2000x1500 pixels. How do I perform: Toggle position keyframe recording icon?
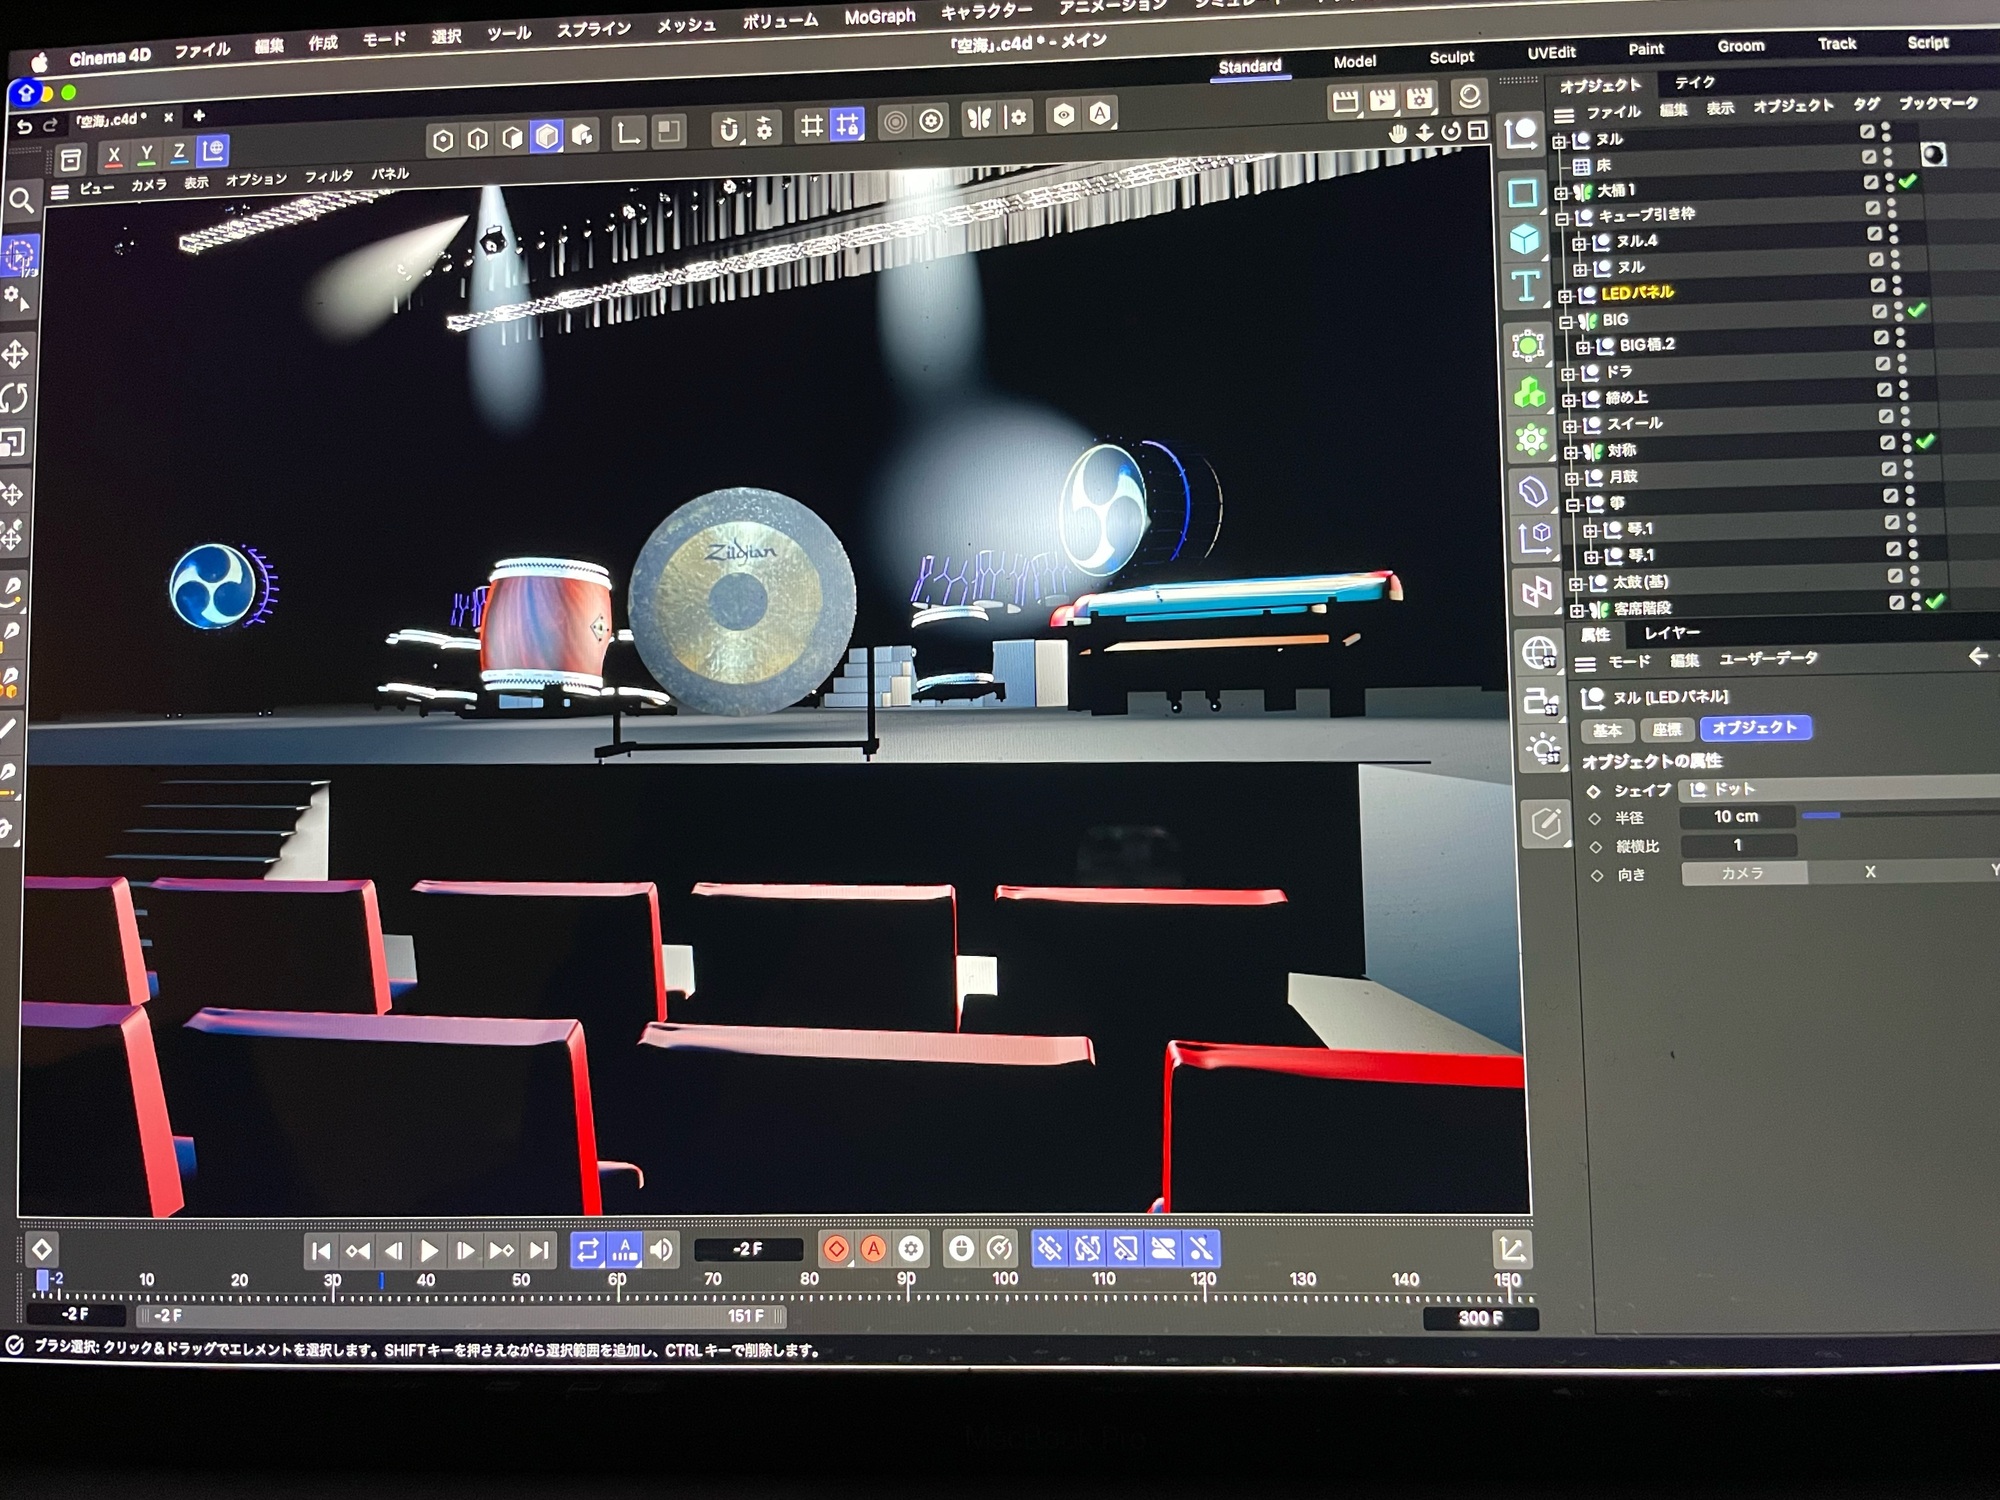pyautogui.click(x=1049, y=1249)
